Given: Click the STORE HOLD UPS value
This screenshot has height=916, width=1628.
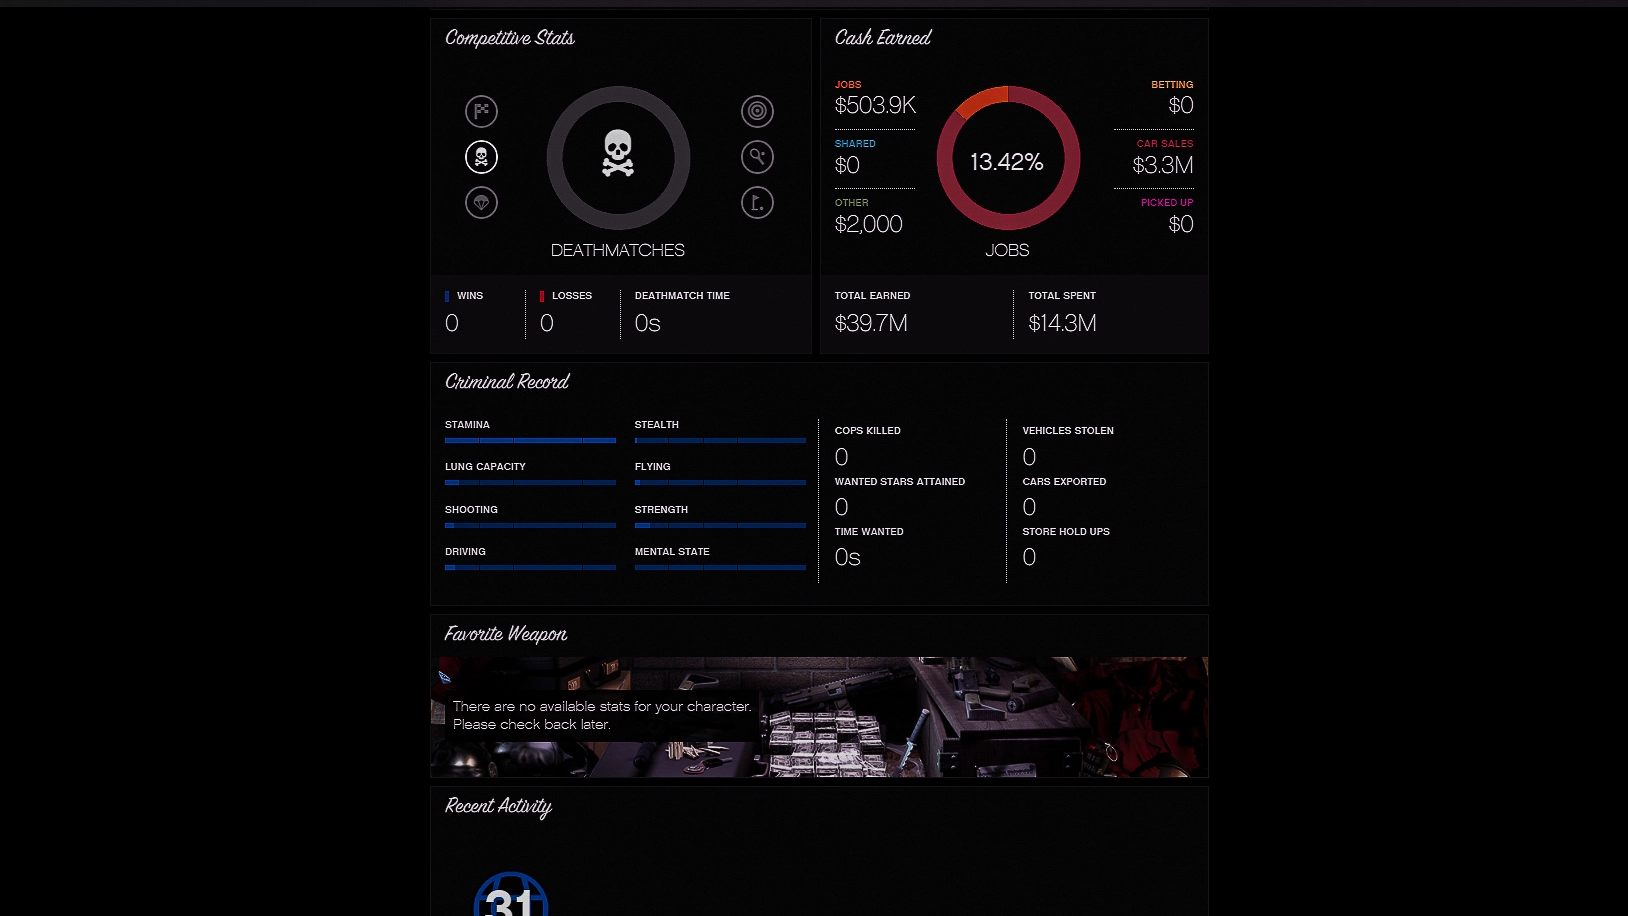Looking at the screenshot, I should click(1030, 557).
